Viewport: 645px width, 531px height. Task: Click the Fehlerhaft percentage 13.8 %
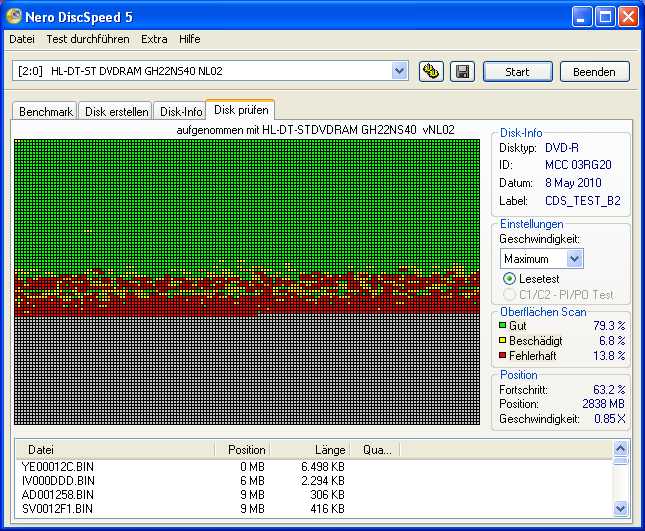(609, 355)
